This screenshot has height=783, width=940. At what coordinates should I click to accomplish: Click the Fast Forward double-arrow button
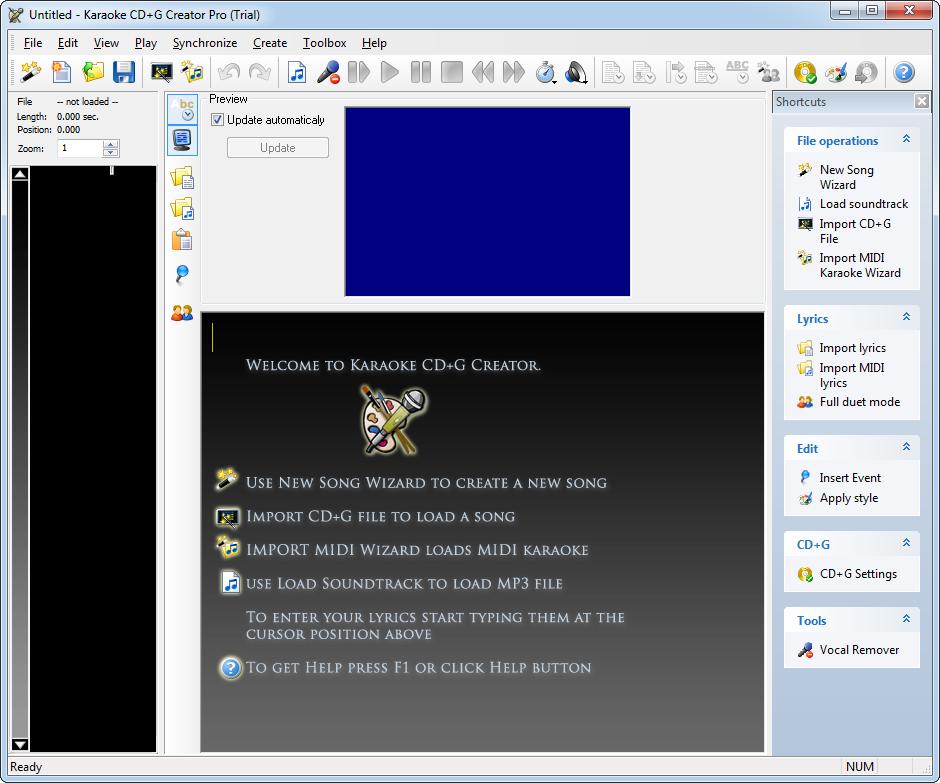coord(514,73)
